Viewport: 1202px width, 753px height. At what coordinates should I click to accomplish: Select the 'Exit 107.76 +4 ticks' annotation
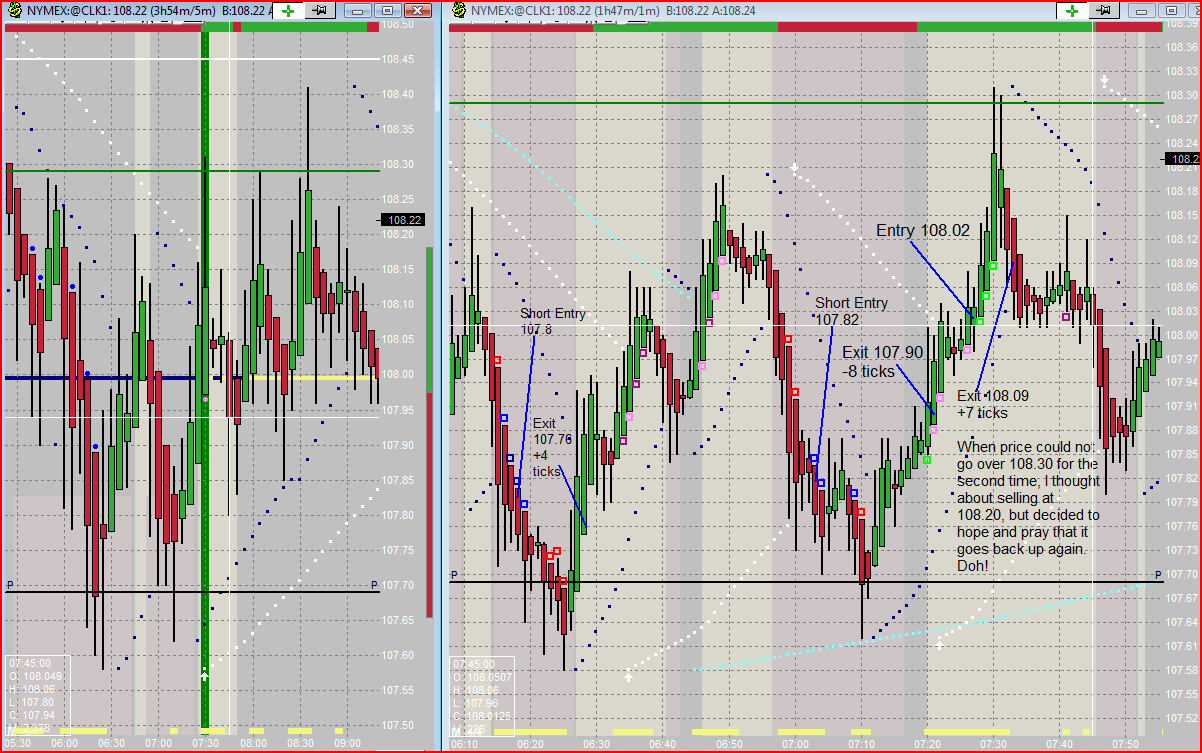tap(553, 446)
